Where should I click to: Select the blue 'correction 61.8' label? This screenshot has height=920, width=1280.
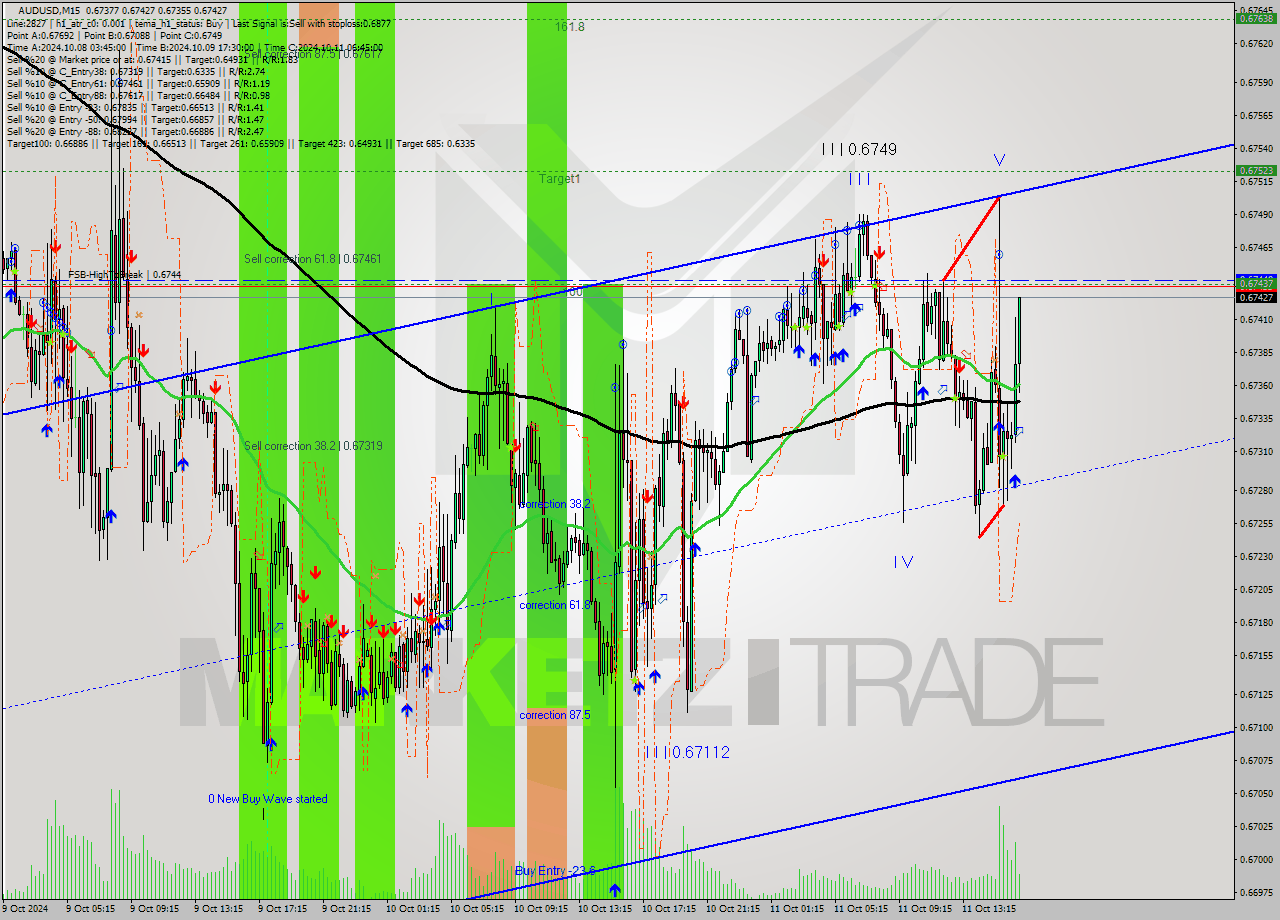pos(555,605)
